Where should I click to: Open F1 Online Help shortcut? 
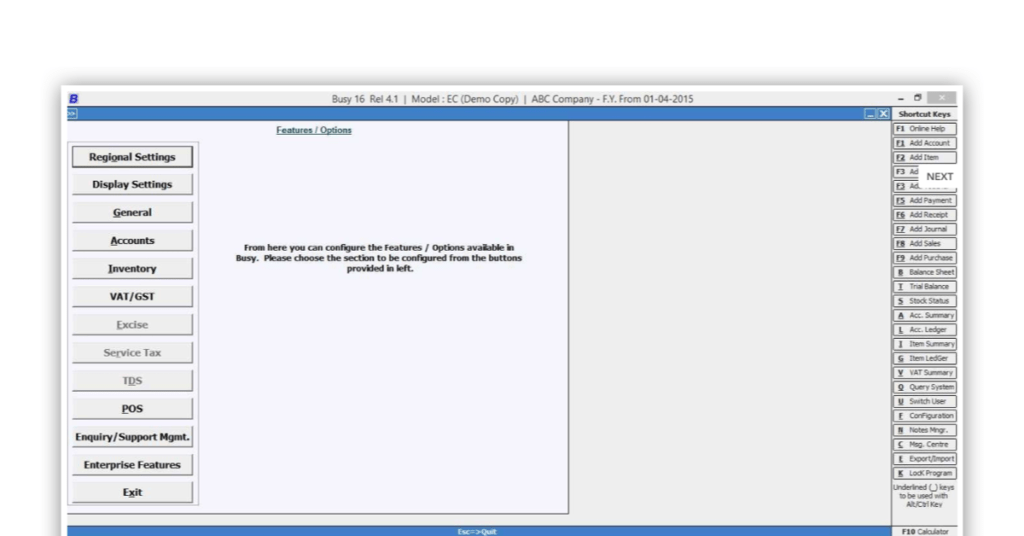925,129
